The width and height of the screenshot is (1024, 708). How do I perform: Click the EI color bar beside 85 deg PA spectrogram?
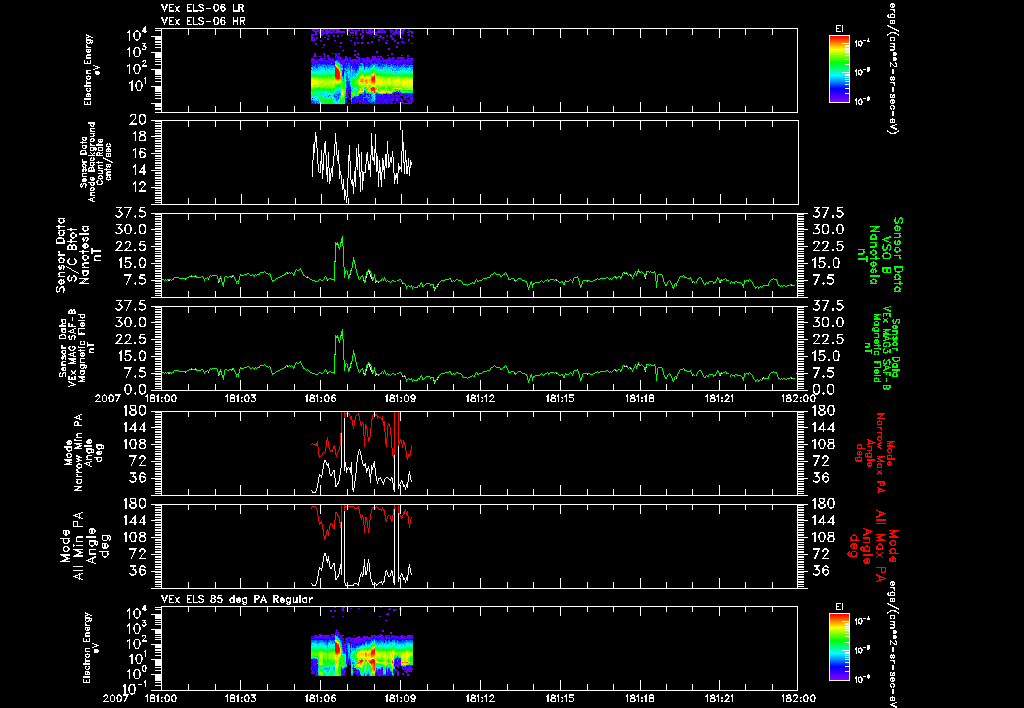coord(839,647)
